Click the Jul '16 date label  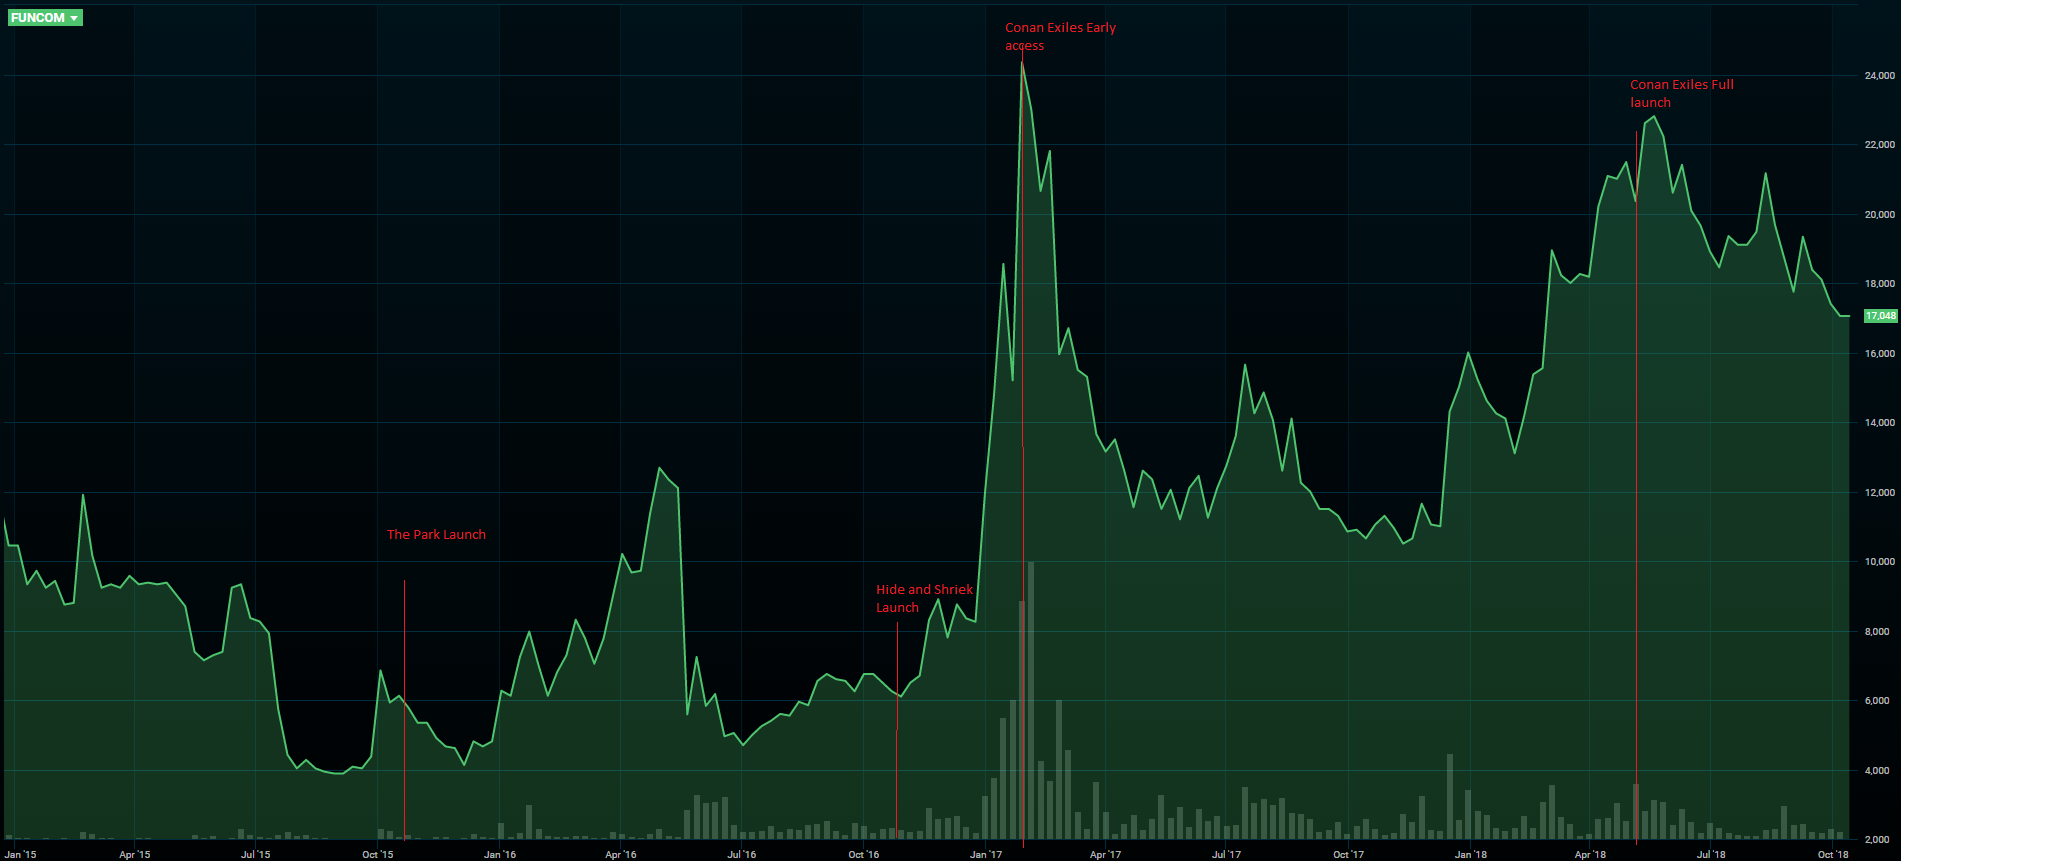coord(742,855)
